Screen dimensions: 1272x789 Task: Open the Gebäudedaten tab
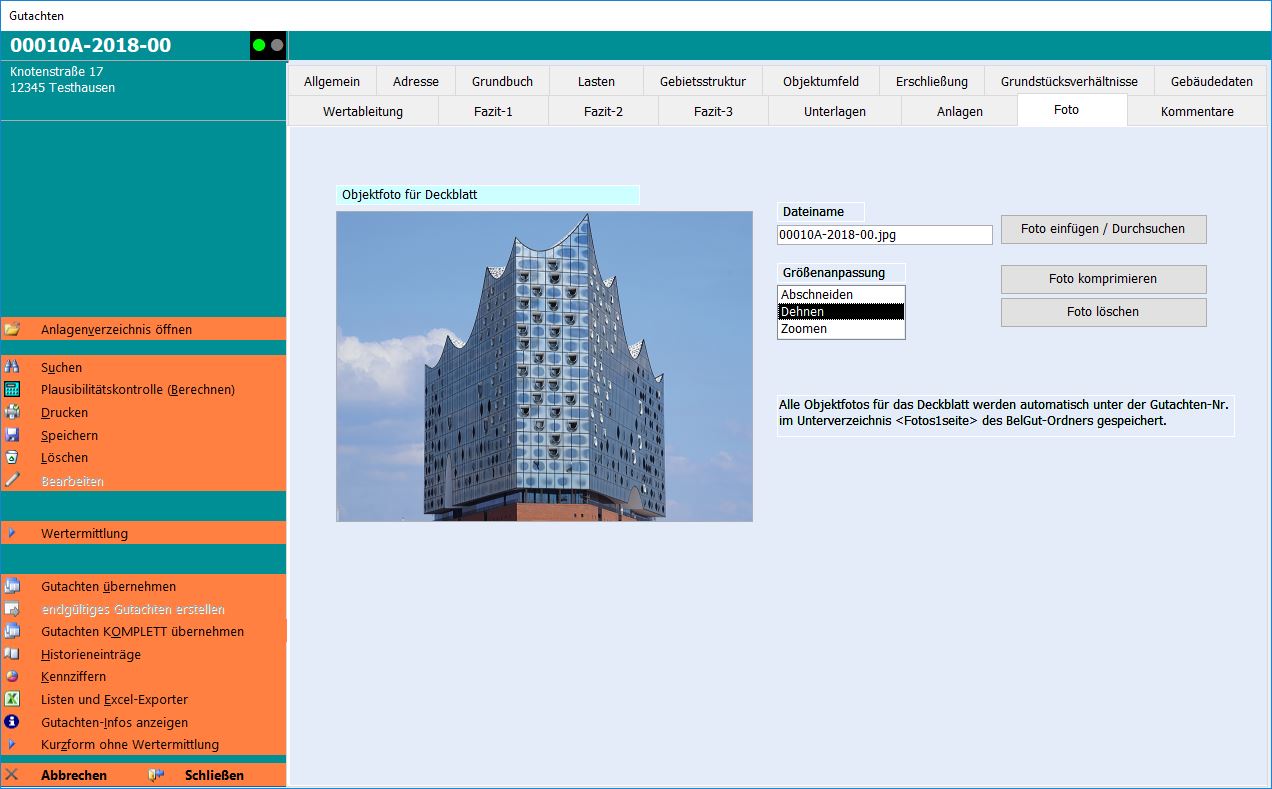click(x=1211, y=81)
